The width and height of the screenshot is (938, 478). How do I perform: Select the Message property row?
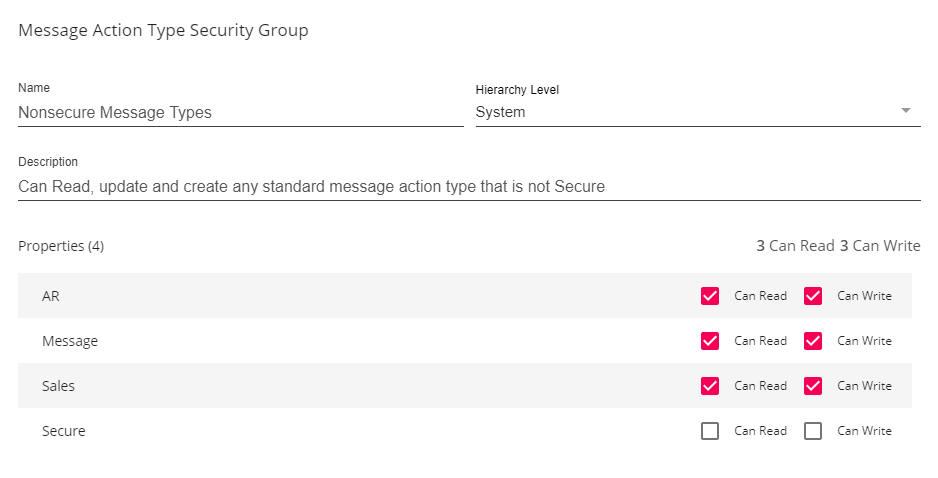[x=300, y=341]
